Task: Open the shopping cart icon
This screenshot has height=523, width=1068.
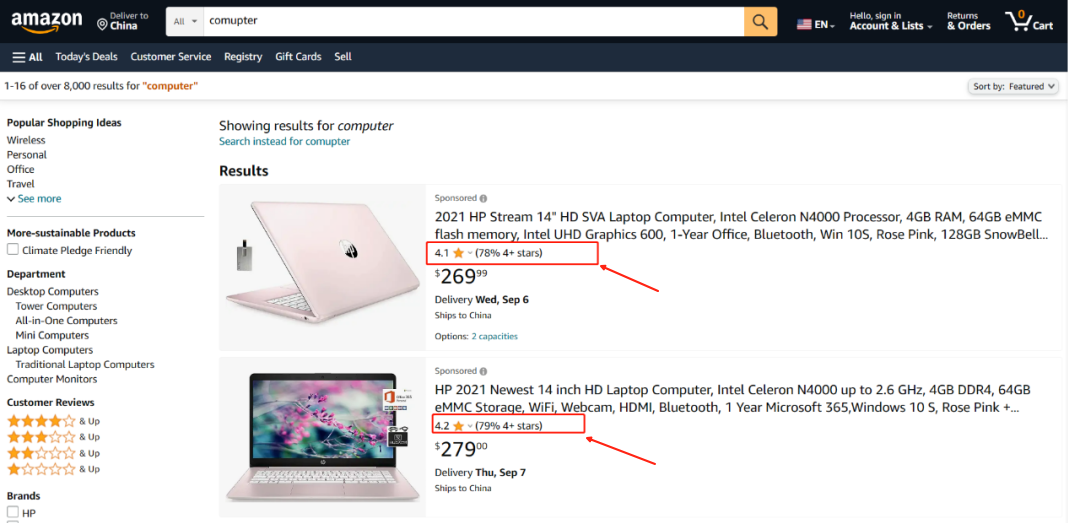Action: click(x=1029, y=22)
